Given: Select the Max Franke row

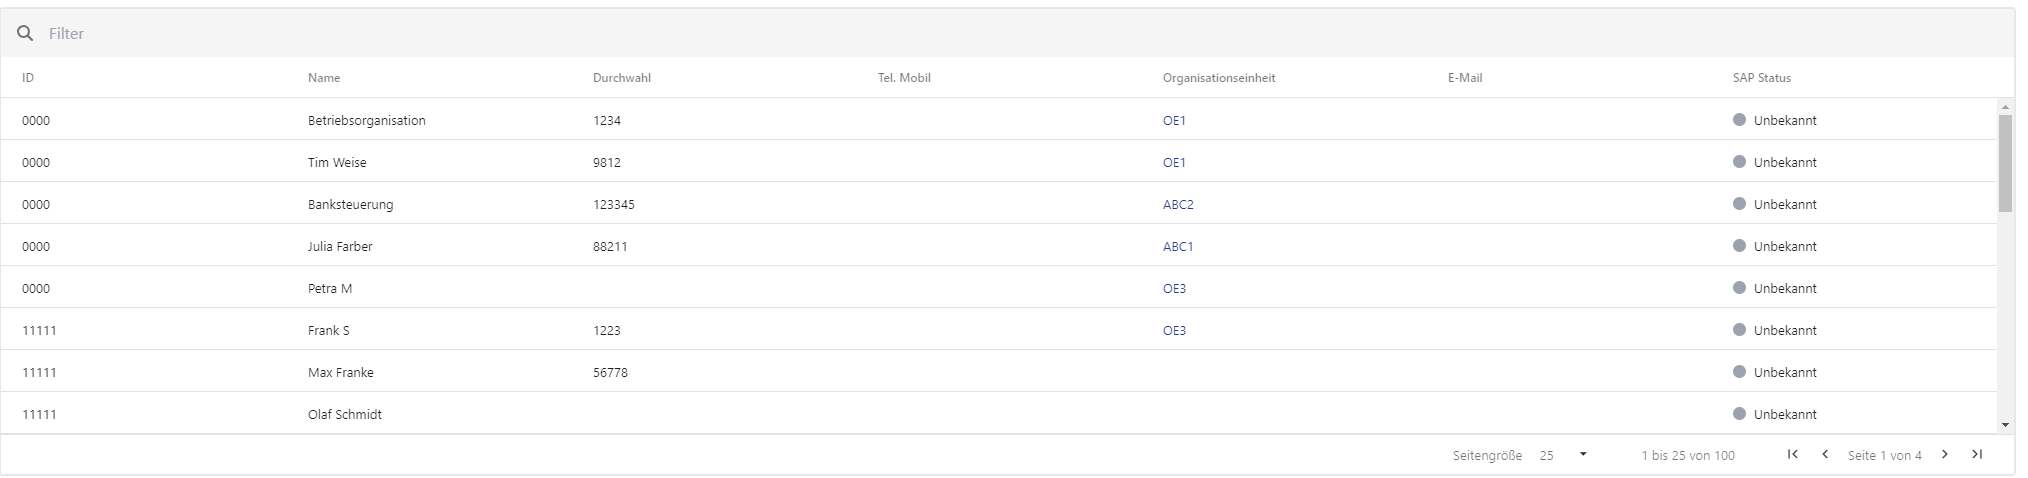Looking at the screenshot, I should pos(340,373).
